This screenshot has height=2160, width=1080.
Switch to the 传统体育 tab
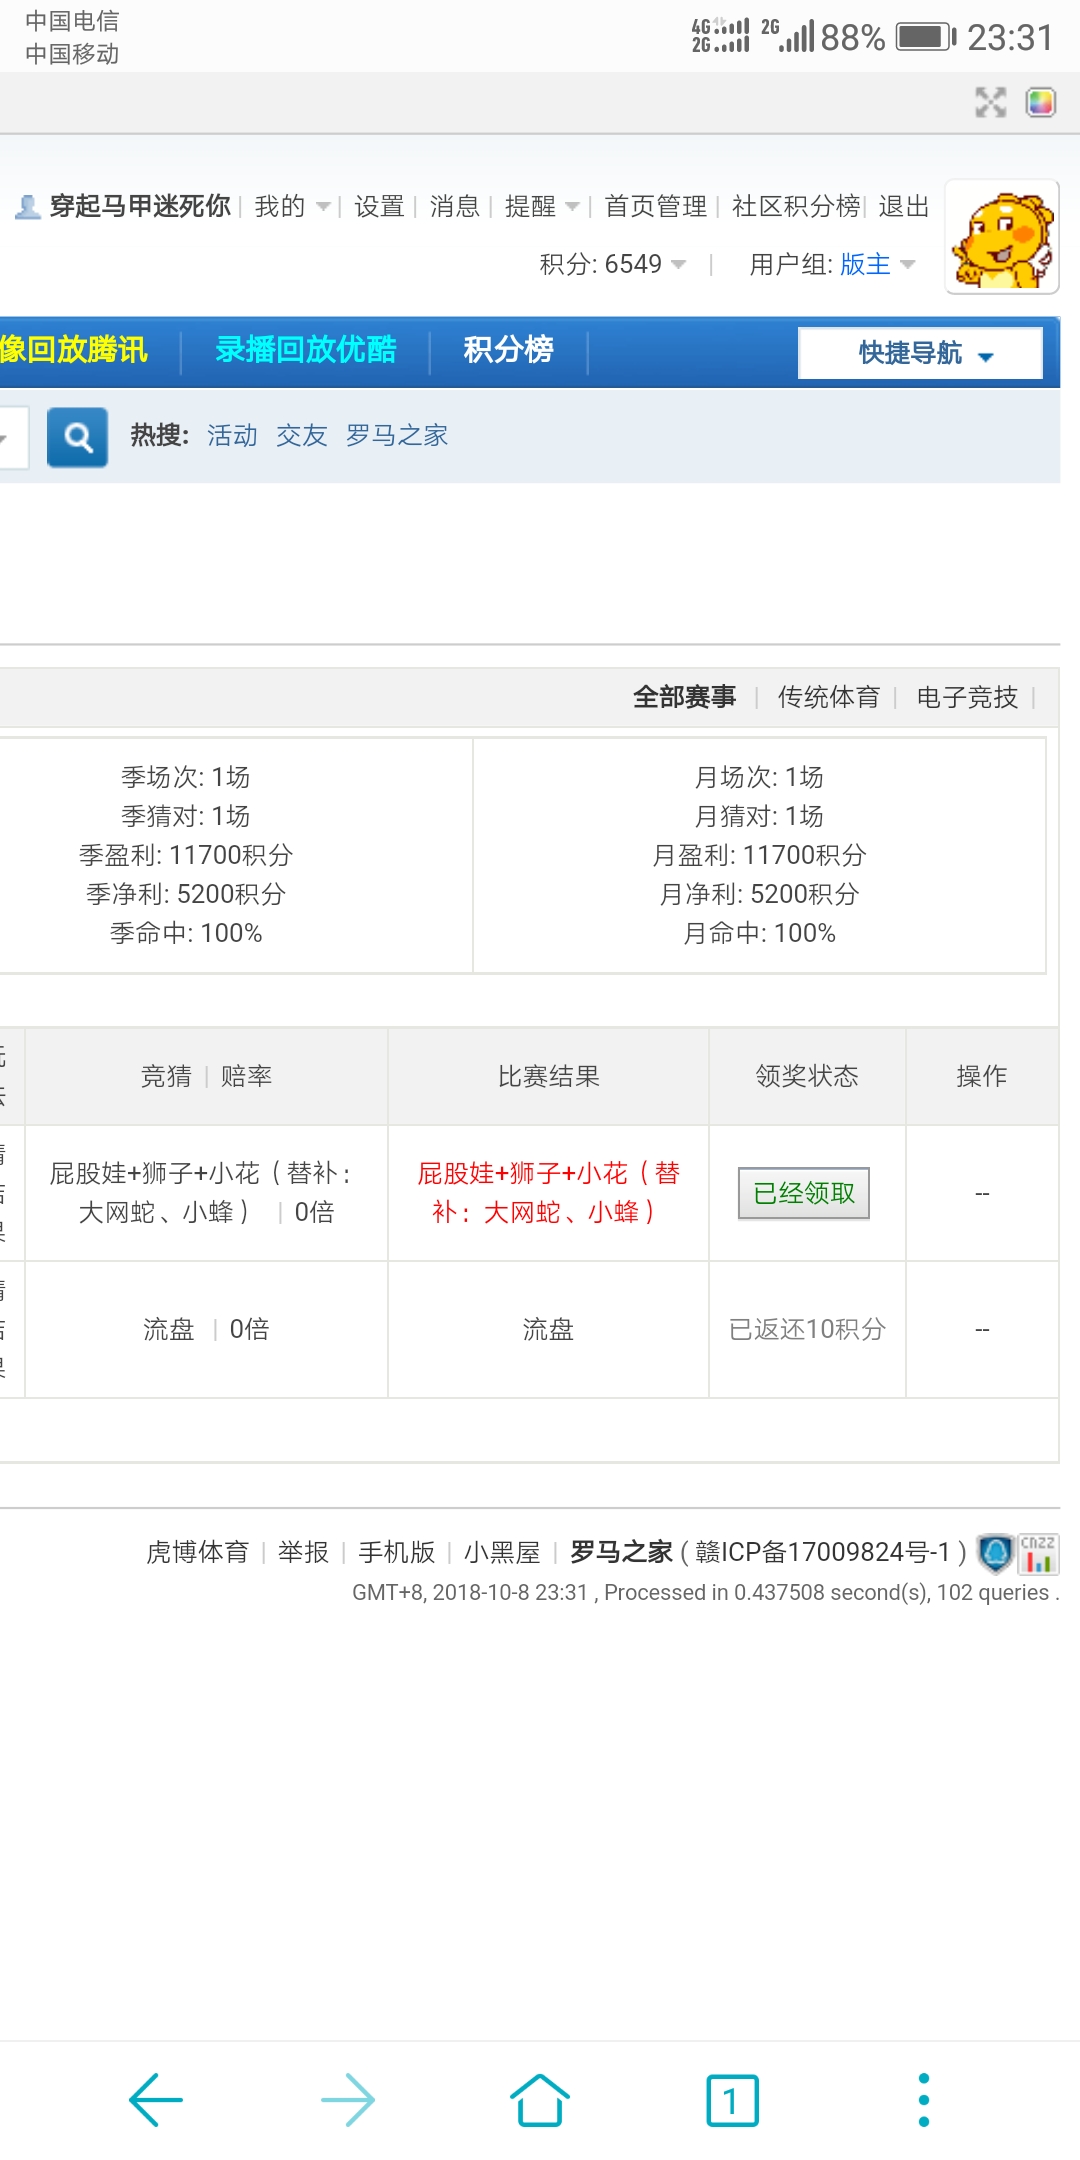click(x=828, y=697)
